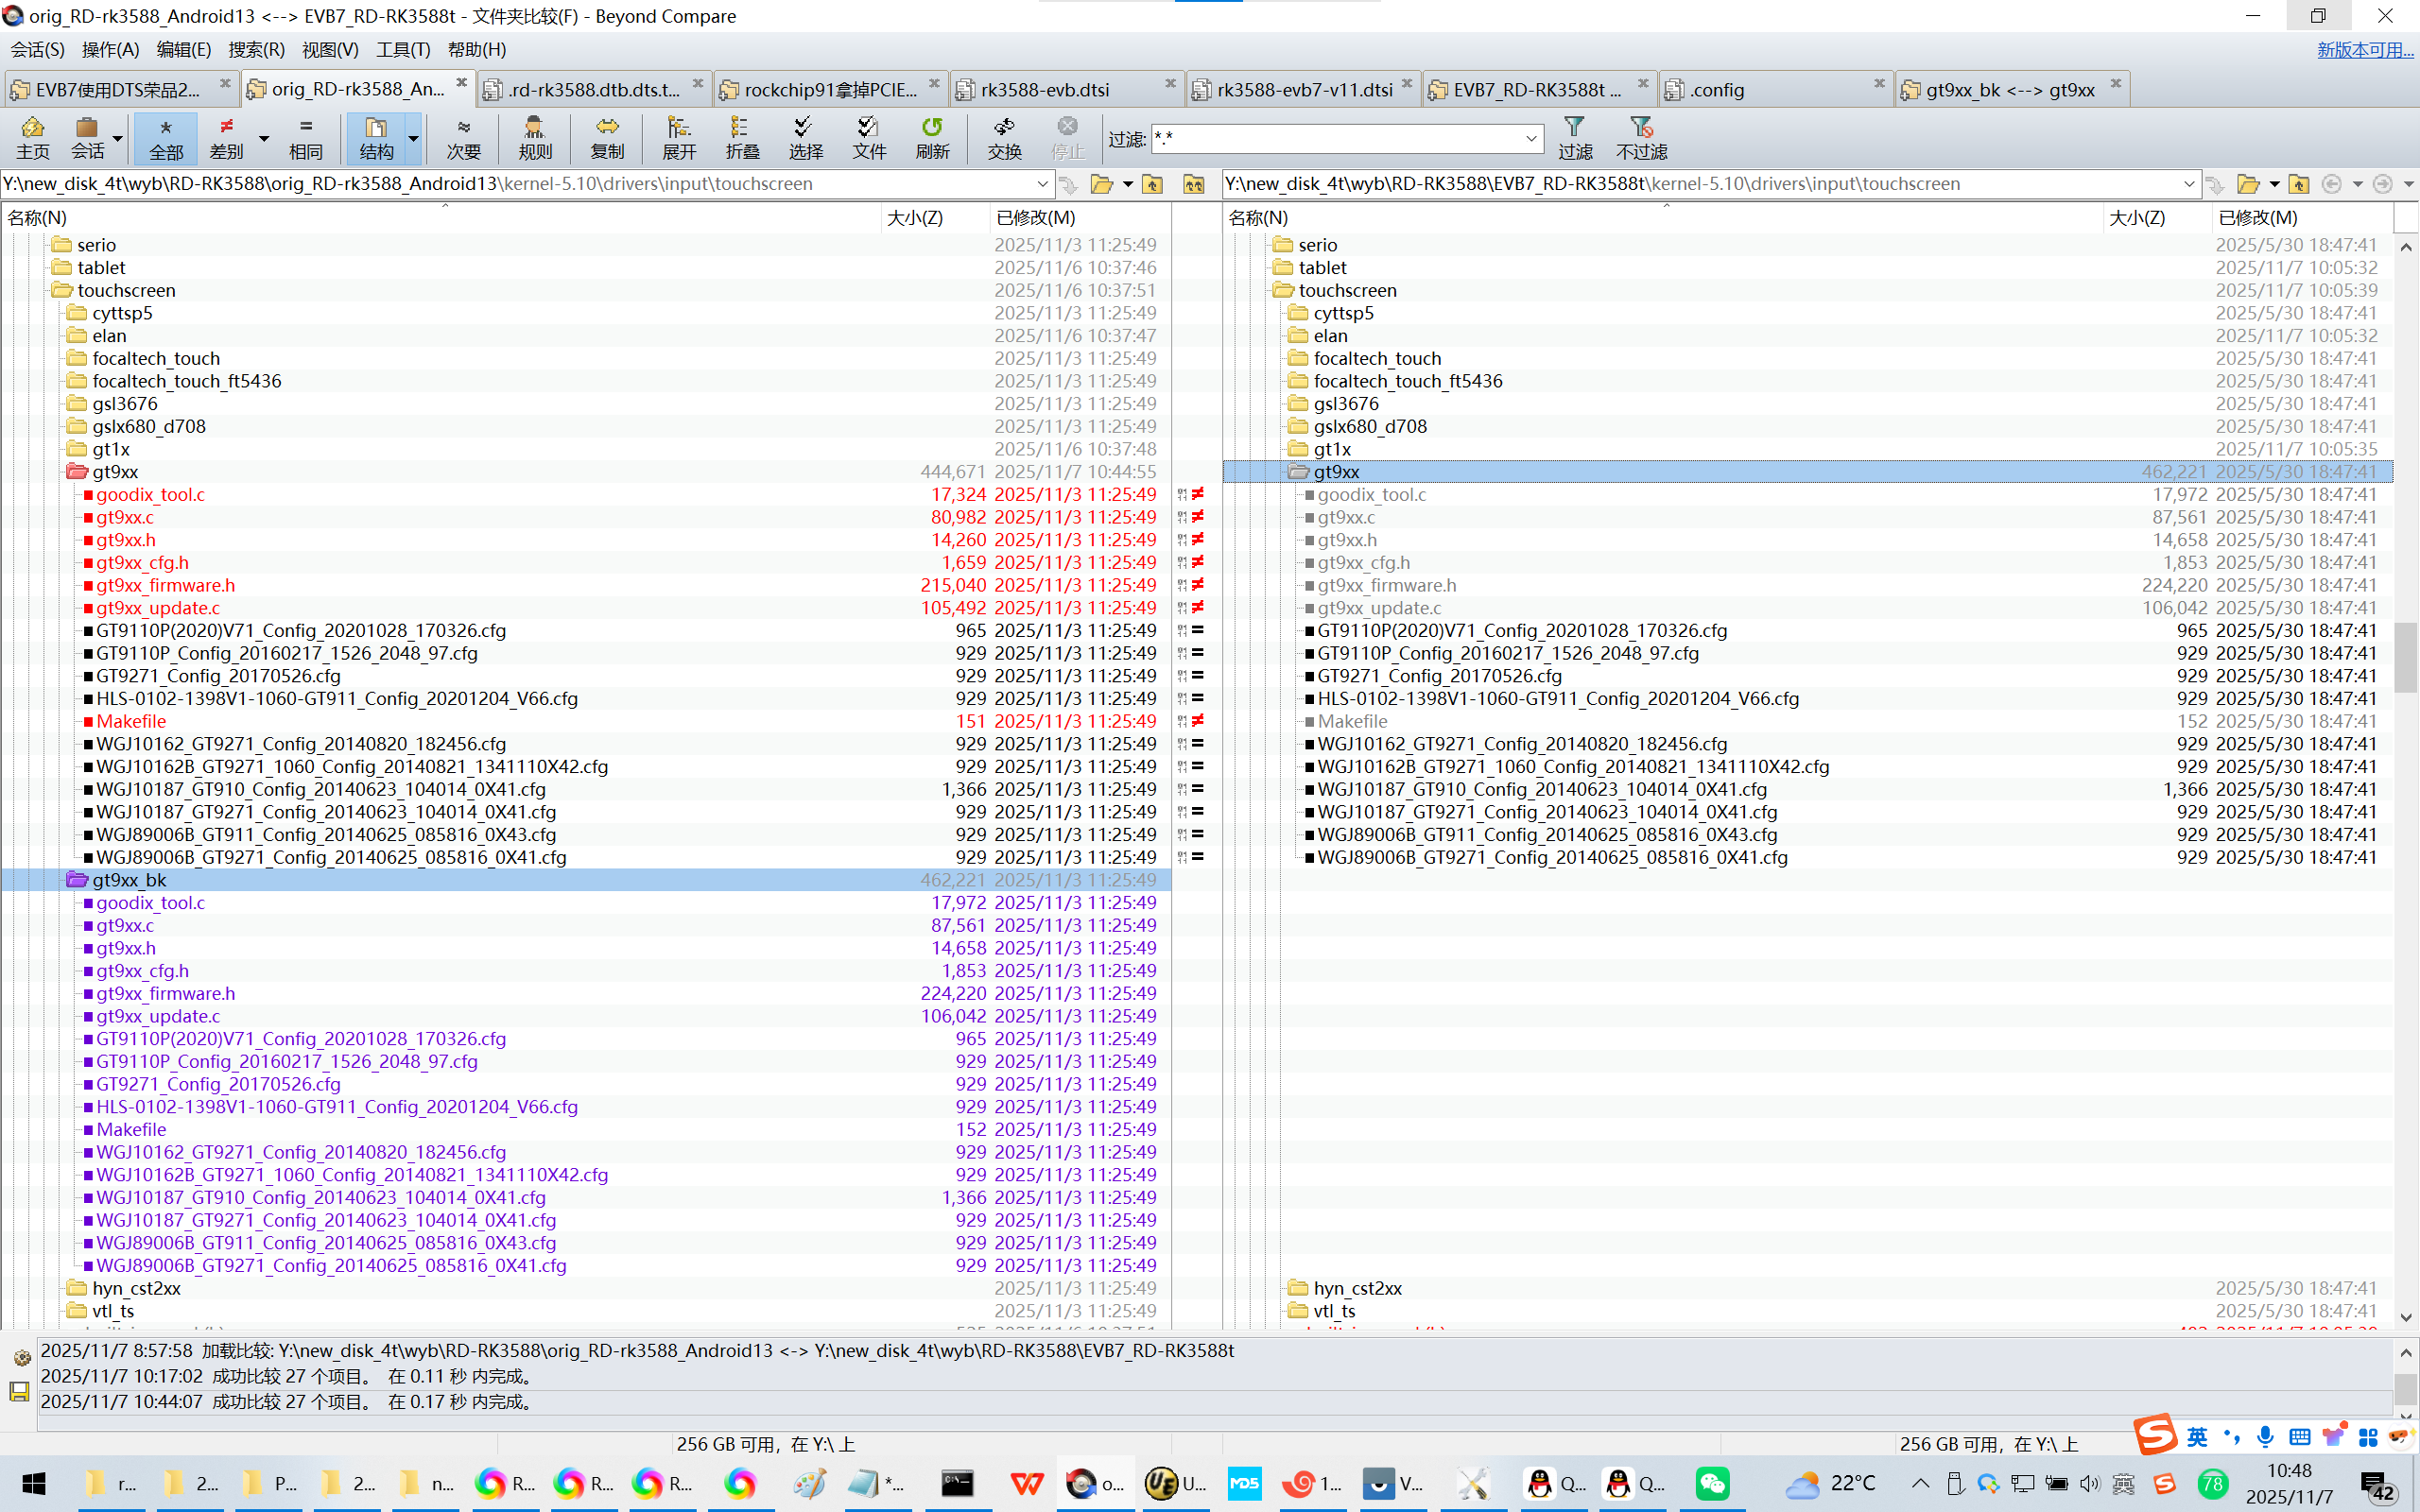
Task: Toggle the Show Differences (差别) button
Action: coord(227,137)
